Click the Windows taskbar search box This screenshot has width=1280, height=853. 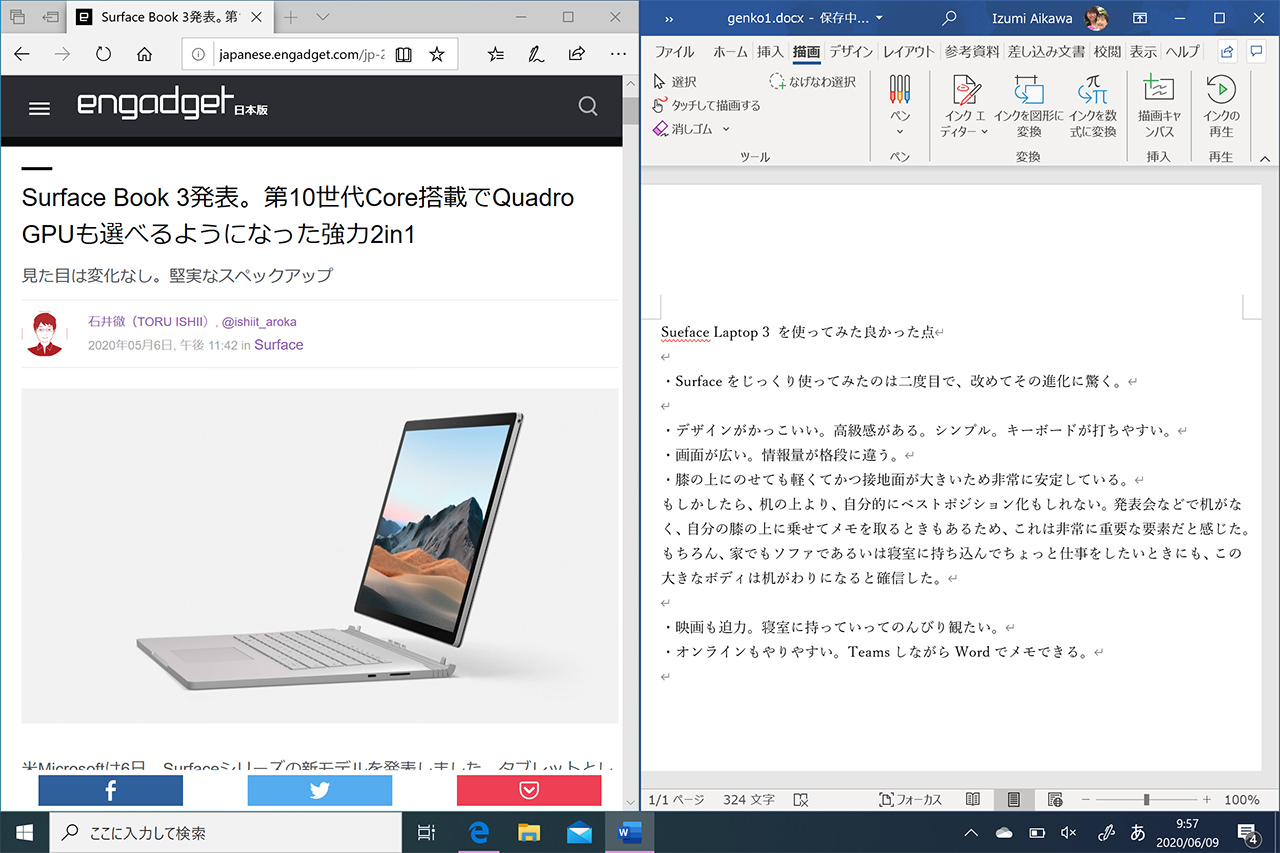pyautogui.click(x=225, y=832)
